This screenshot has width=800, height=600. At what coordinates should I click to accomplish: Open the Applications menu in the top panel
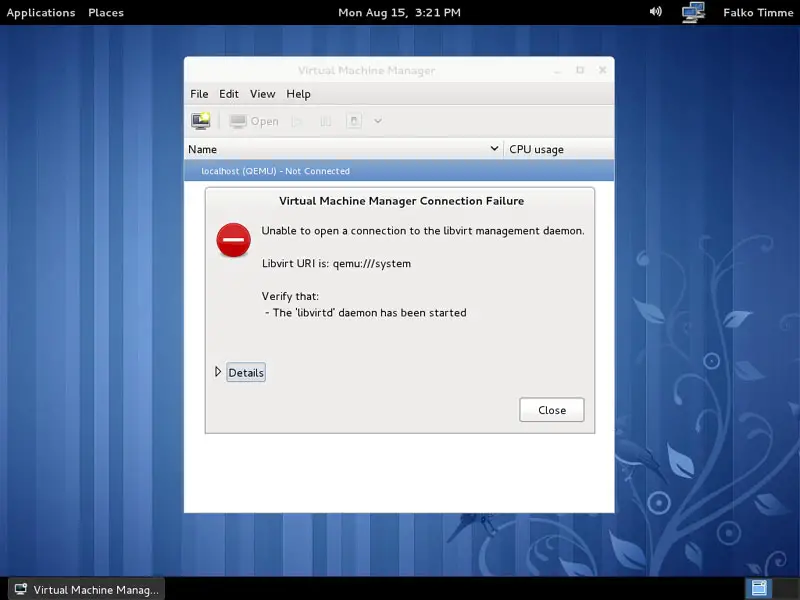[41, 12]
